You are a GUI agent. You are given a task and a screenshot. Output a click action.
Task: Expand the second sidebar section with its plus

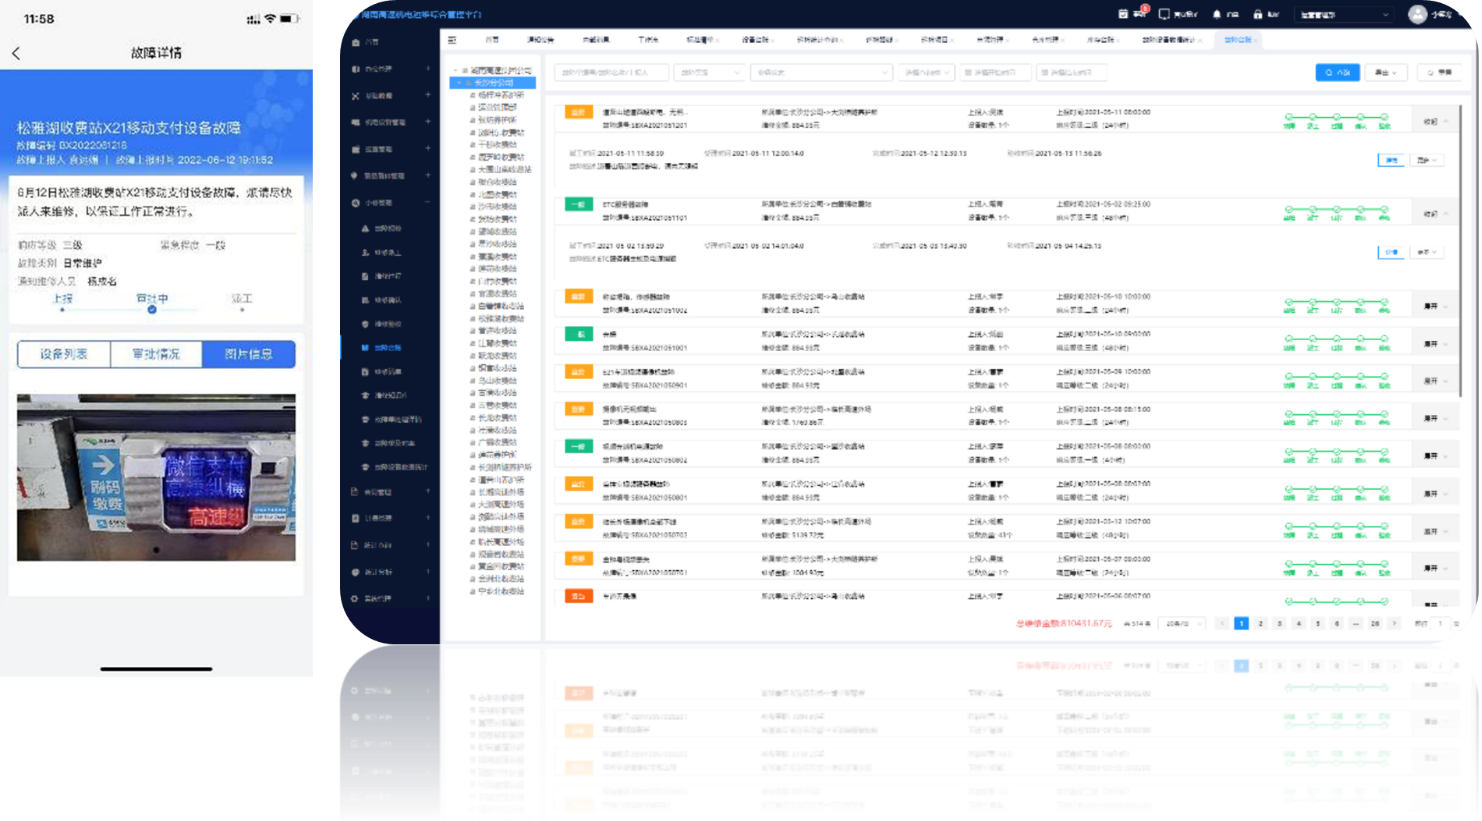[x=428, y=95]
